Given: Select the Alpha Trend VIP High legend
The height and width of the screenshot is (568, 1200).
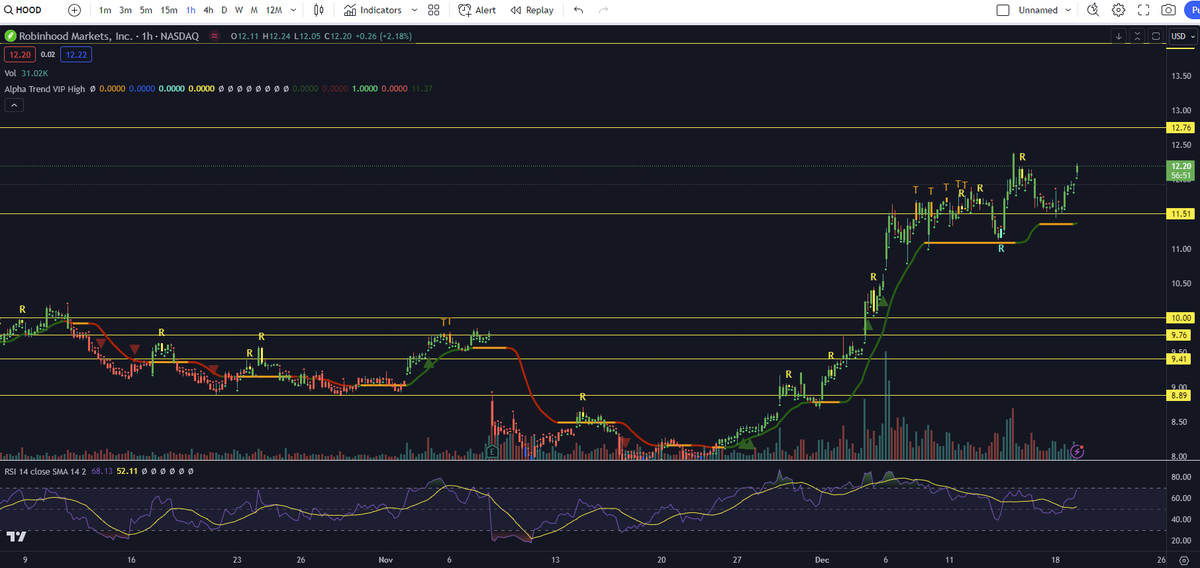Looking at the screenshot, I should [47, 88].
